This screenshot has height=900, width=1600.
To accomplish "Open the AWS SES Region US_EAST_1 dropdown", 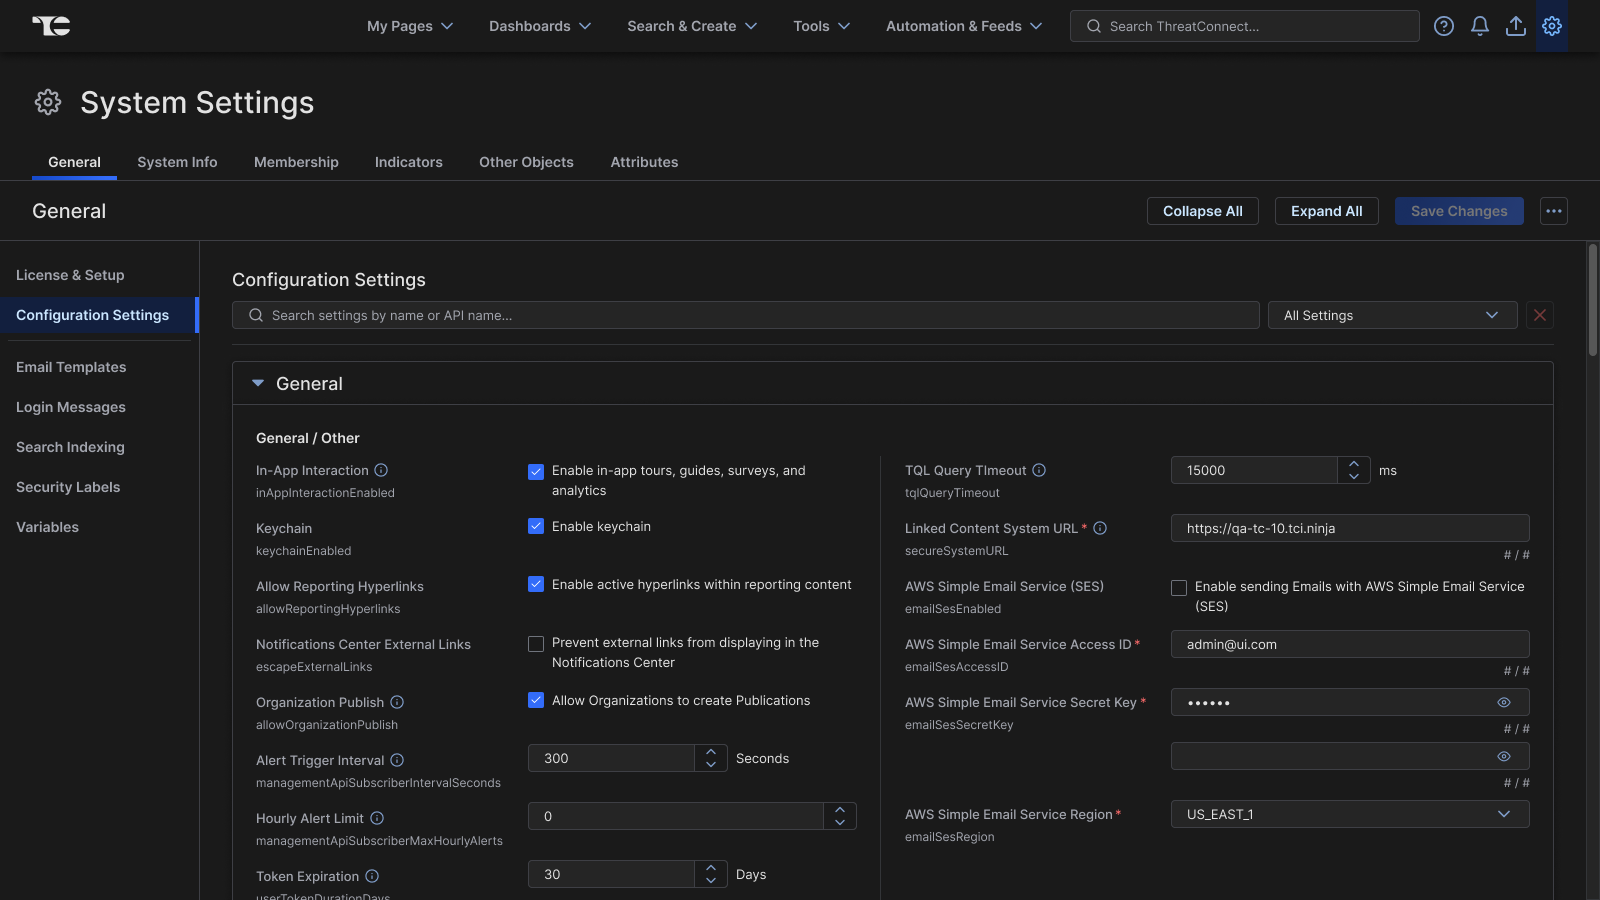I will 1349,814.
